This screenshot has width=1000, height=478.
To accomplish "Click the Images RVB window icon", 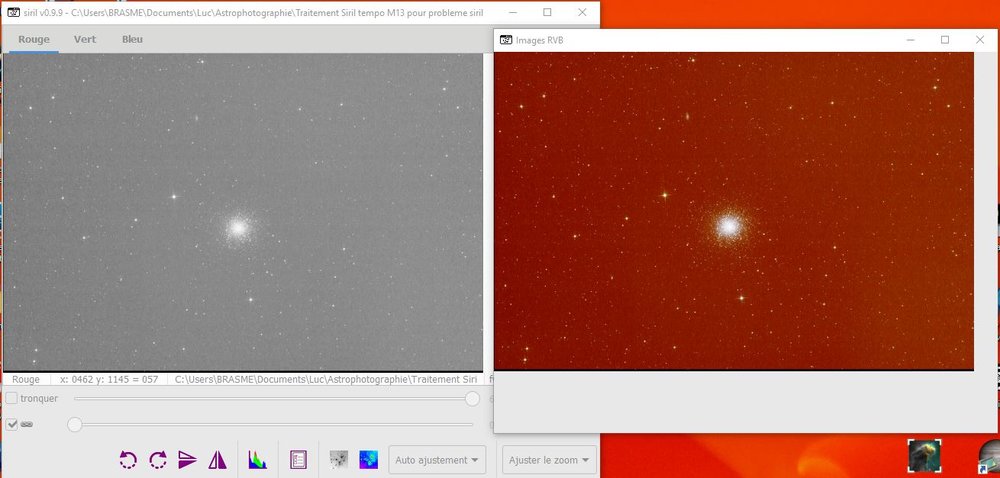I will (x=506, y=40).
